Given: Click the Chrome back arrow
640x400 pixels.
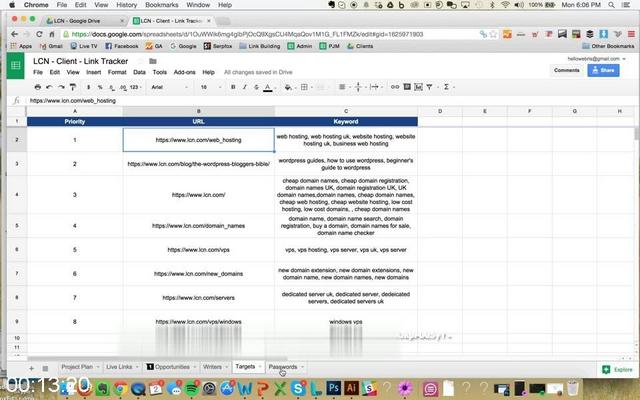Looking at the screenshot, I should [15, 34].
